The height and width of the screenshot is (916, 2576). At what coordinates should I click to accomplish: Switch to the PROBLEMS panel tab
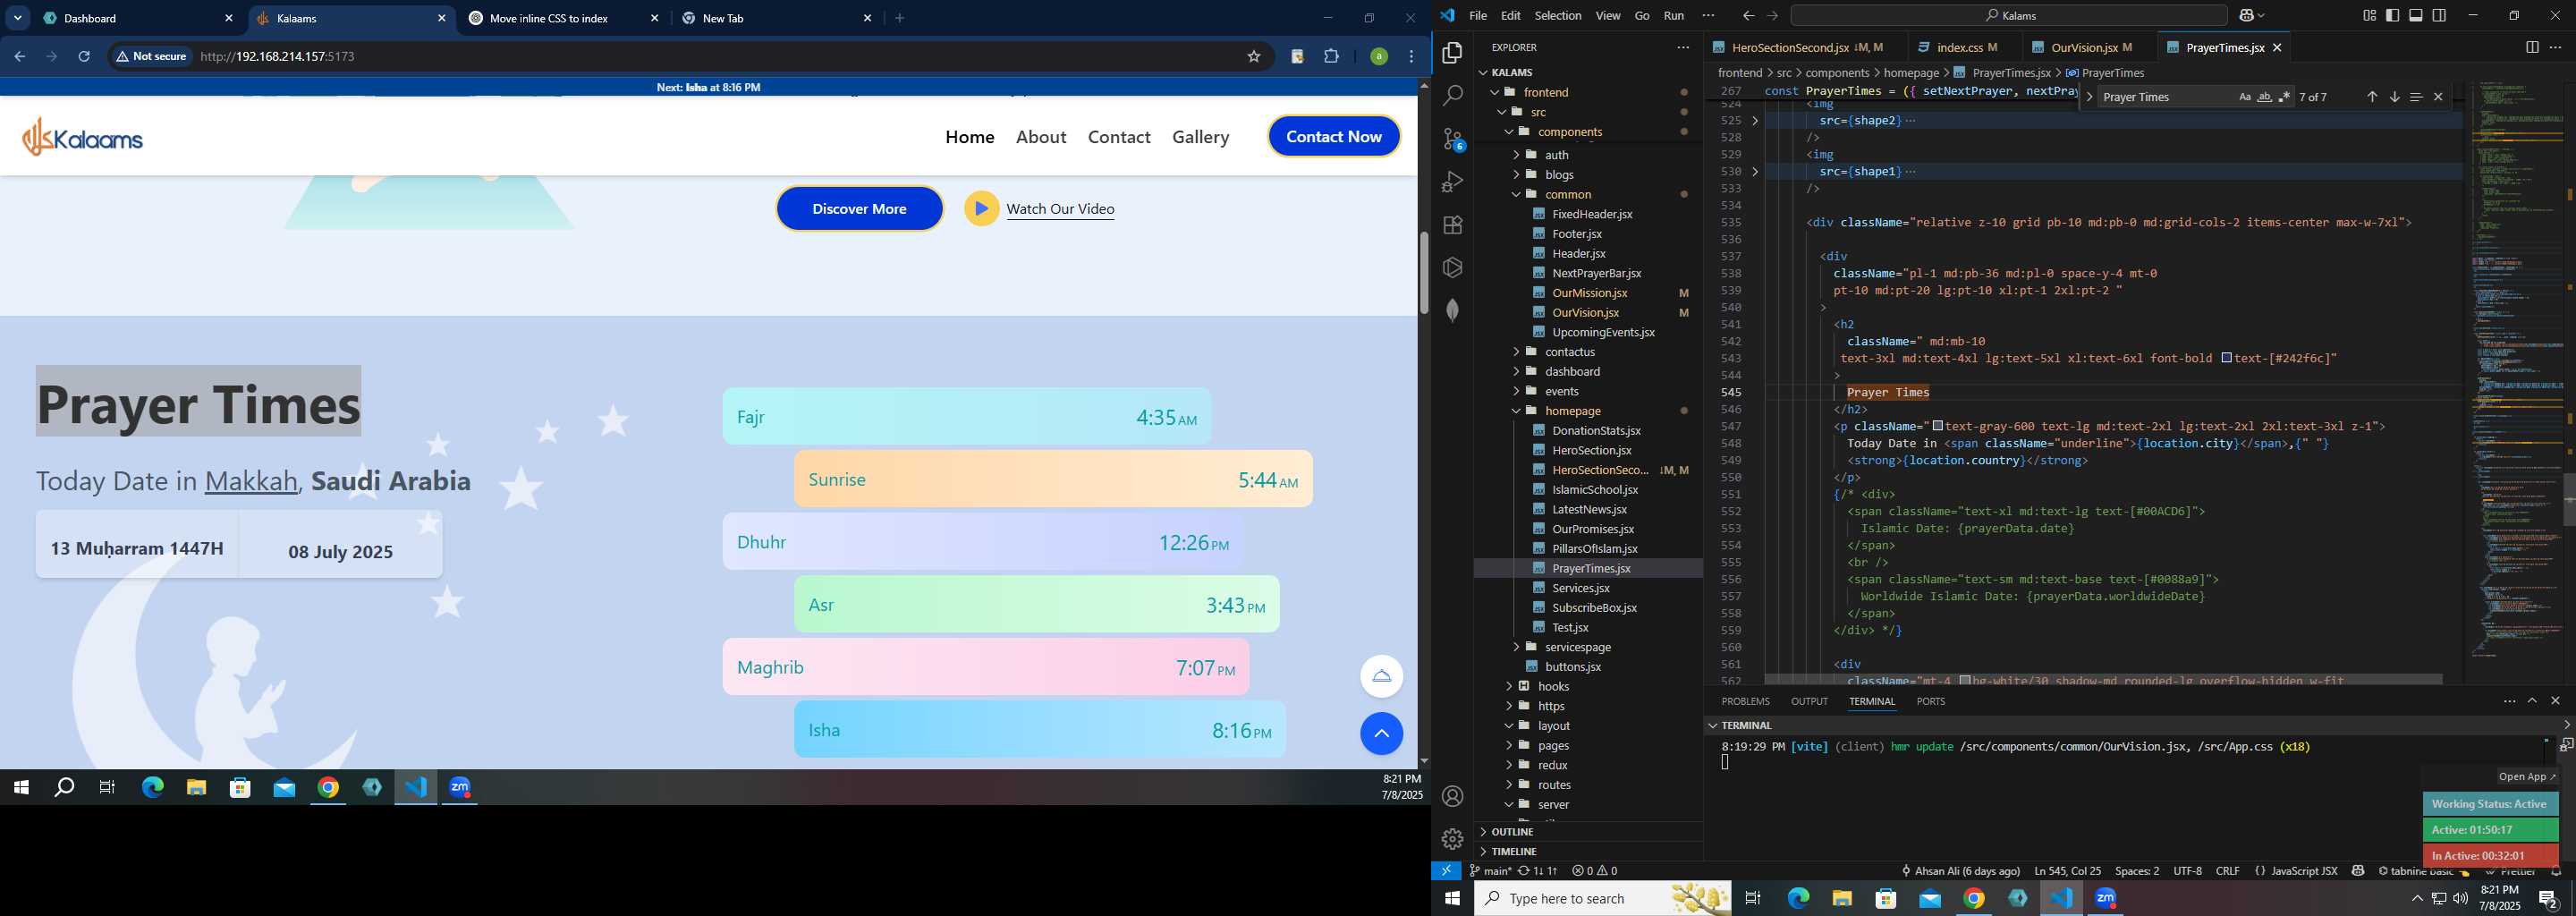click(1746, 702)
